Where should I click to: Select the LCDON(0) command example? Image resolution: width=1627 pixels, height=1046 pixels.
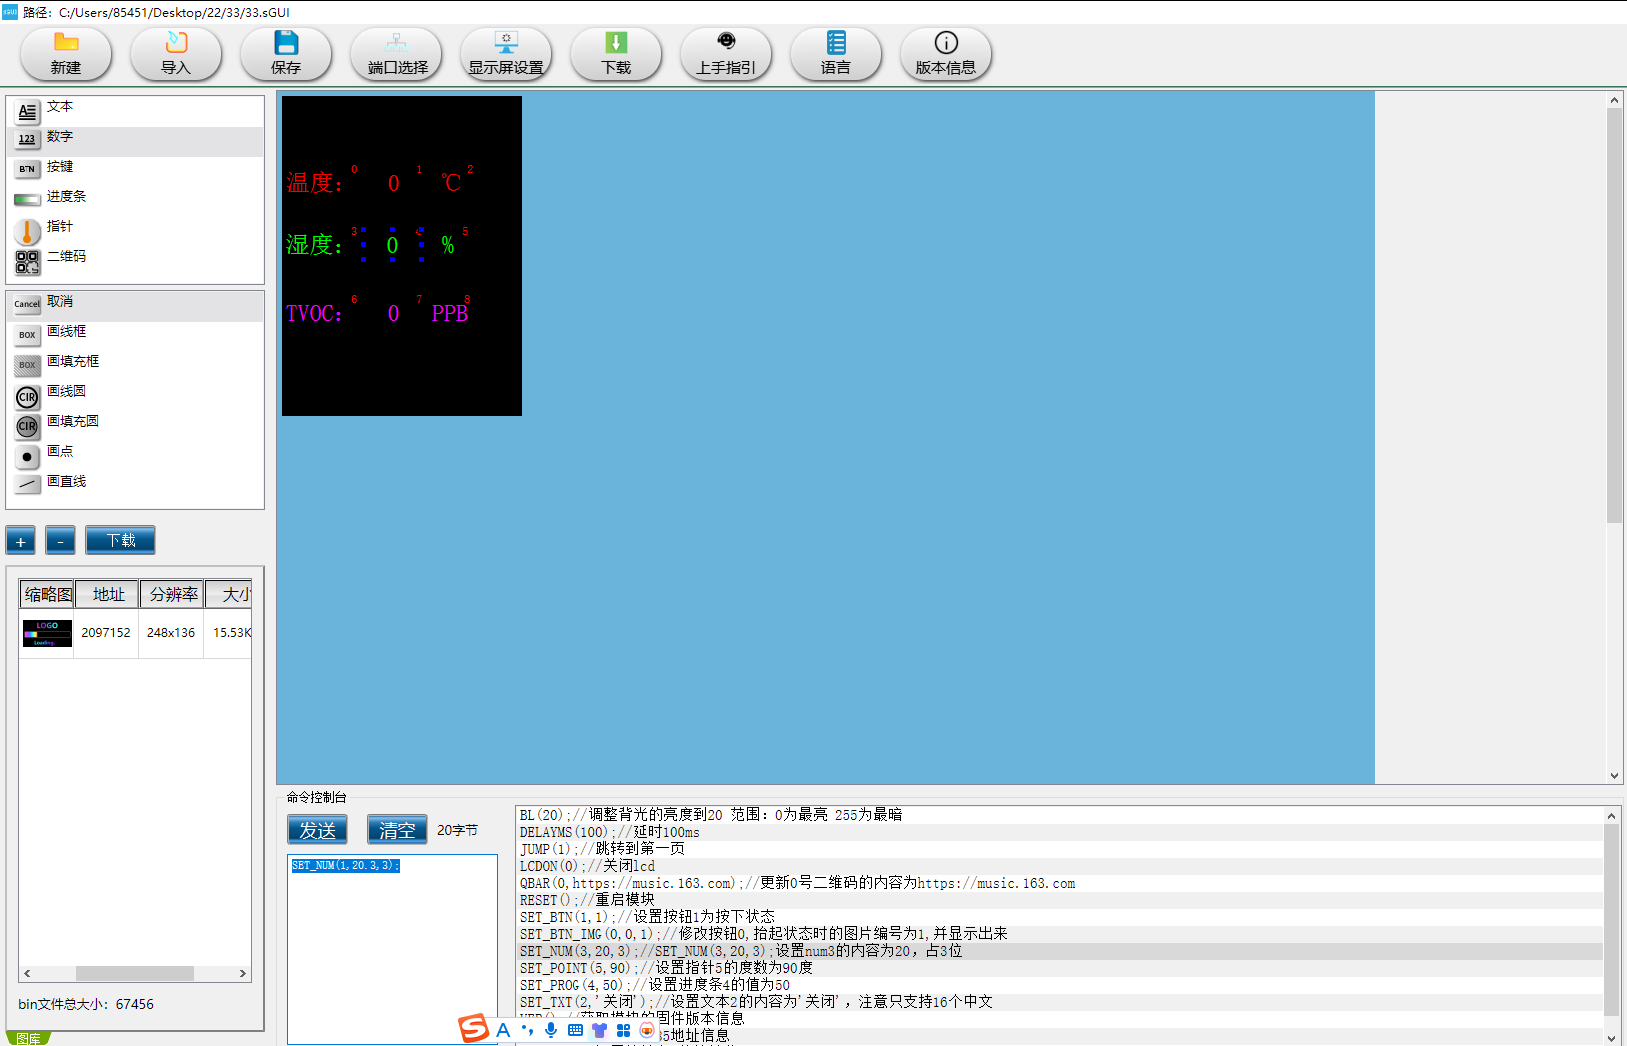click(1060, 866)
